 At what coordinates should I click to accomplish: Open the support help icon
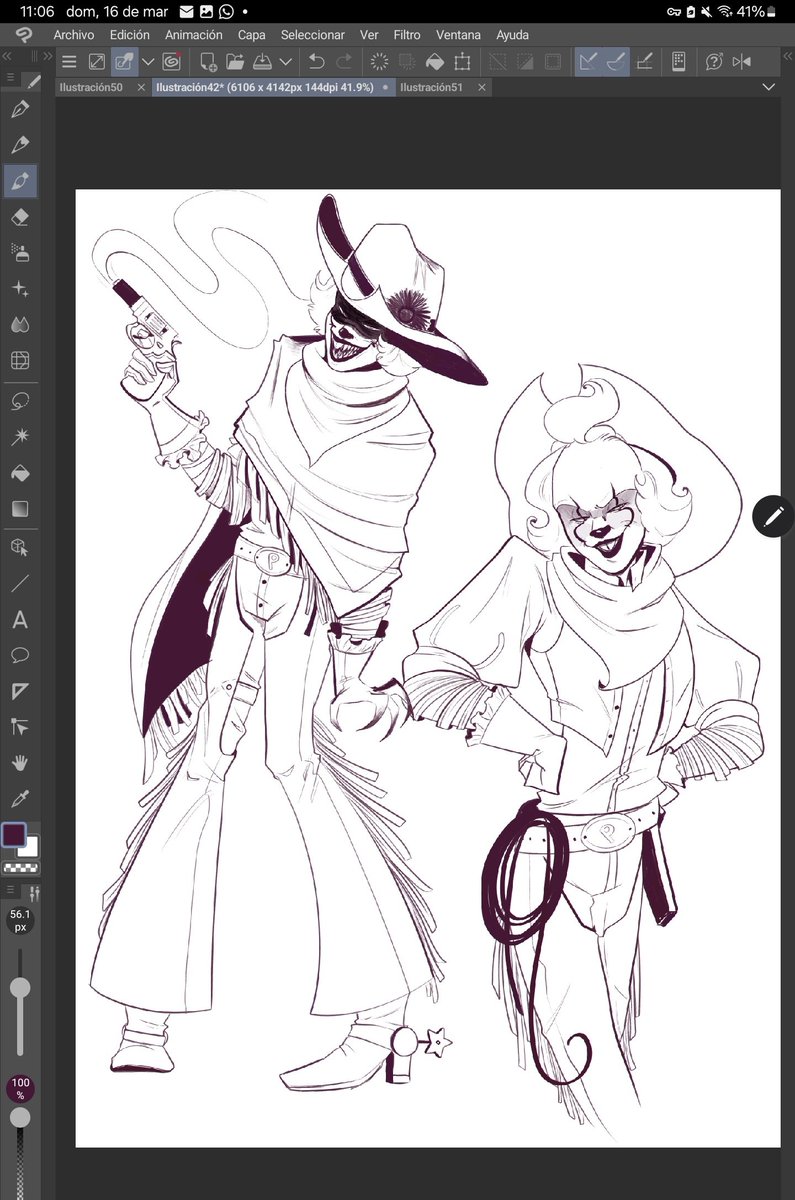point(714,62)
